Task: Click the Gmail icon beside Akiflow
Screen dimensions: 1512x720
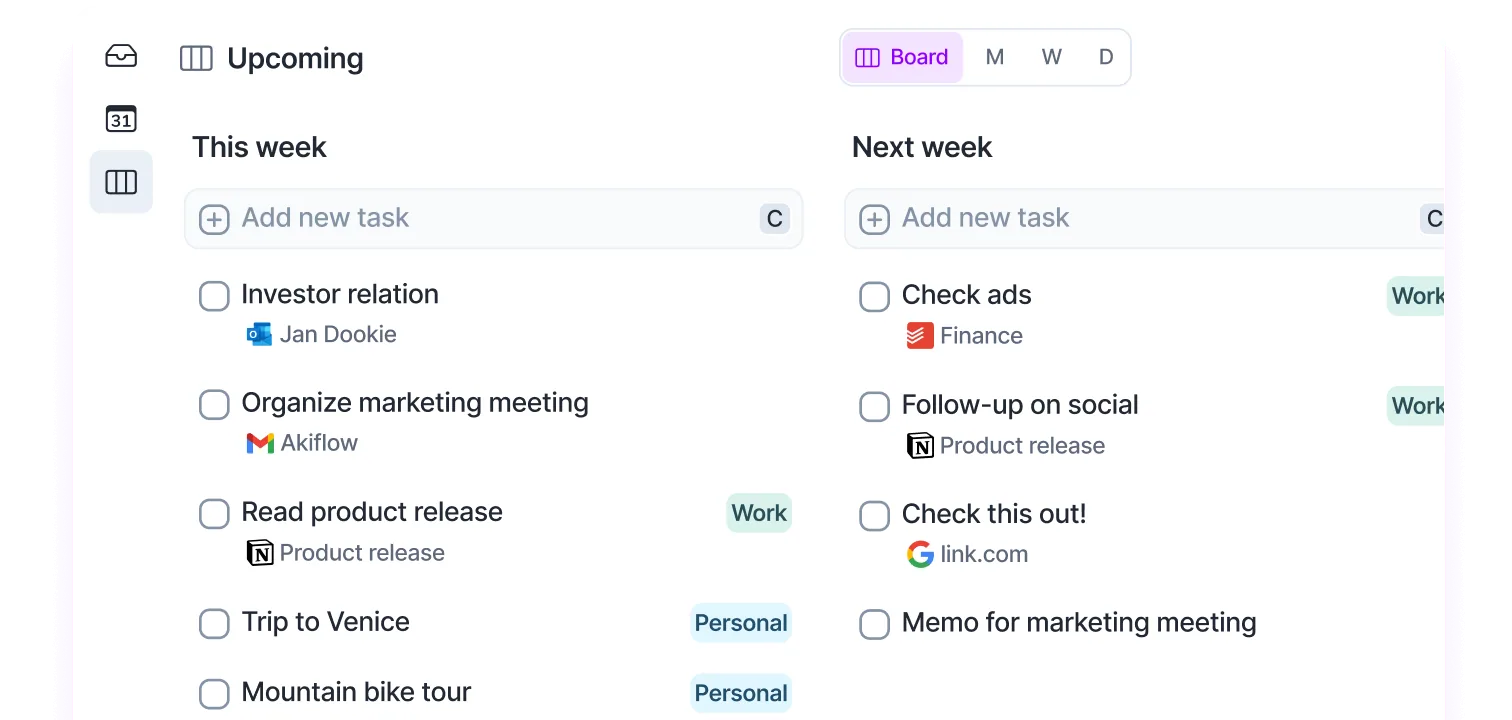Action: (x=260, y=443)
